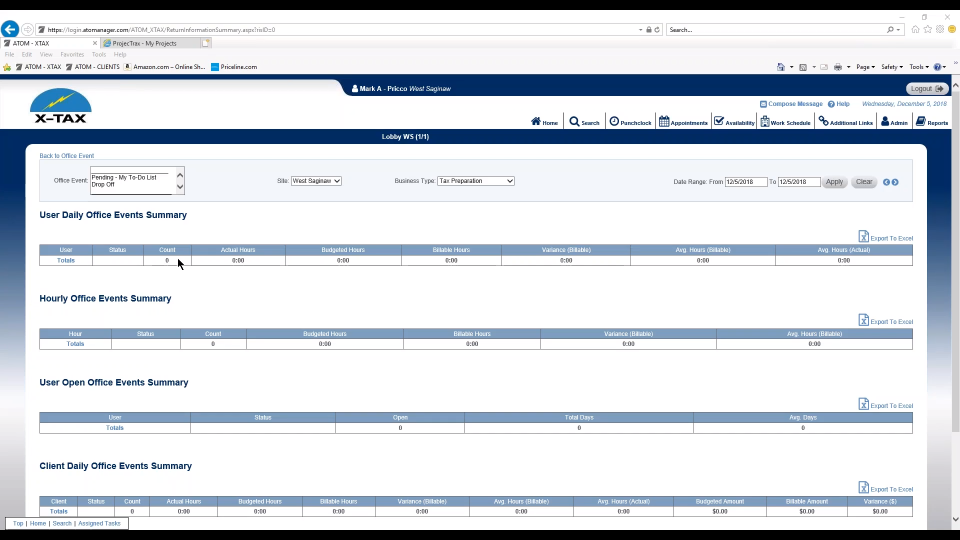The height and width of the screenshot is (540, 960).
Task: Click the add-to-favorites star on favorites bar
Action: (x=7, y=67)
